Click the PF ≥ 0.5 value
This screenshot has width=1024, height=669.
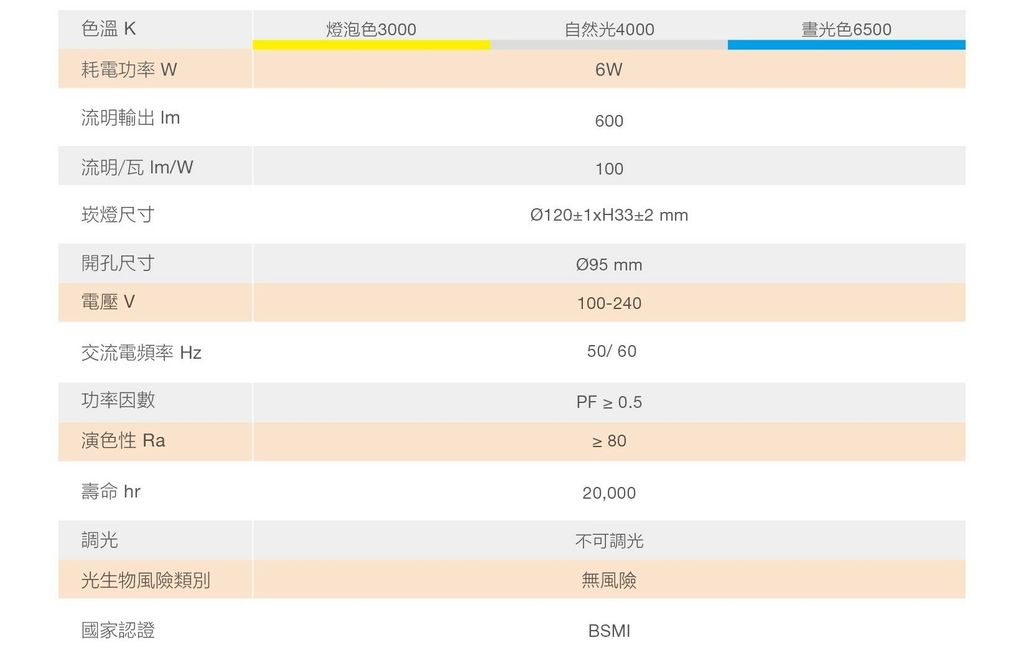click(x=609, y=402)
